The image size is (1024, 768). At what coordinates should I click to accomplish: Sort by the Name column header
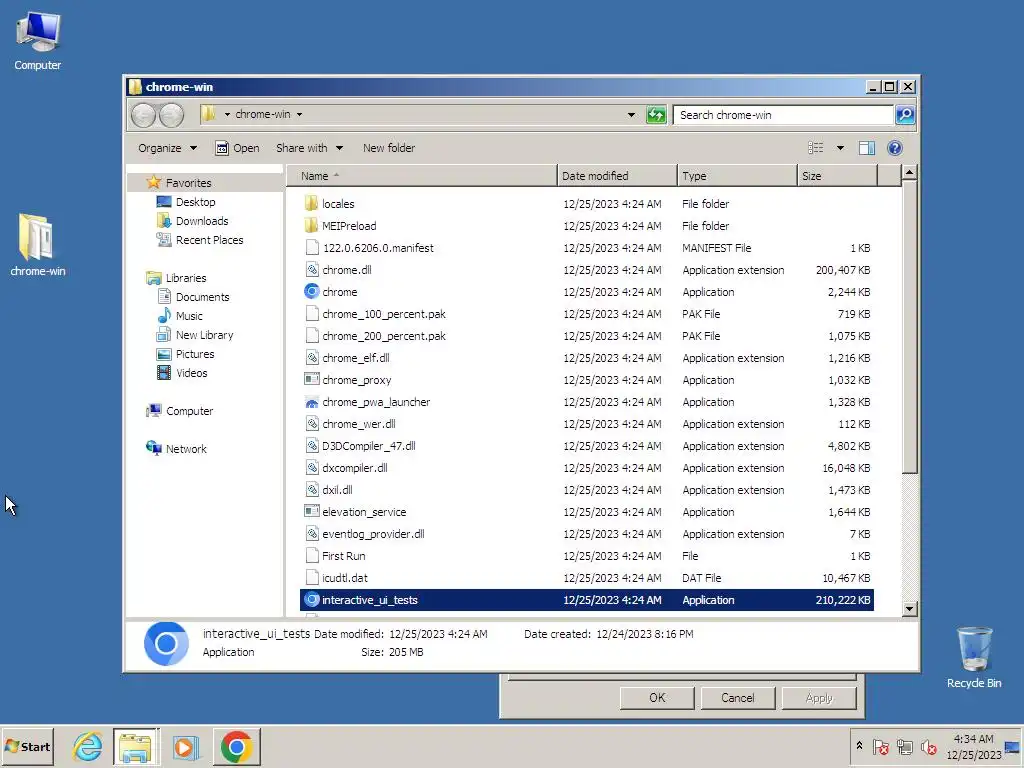422,176
